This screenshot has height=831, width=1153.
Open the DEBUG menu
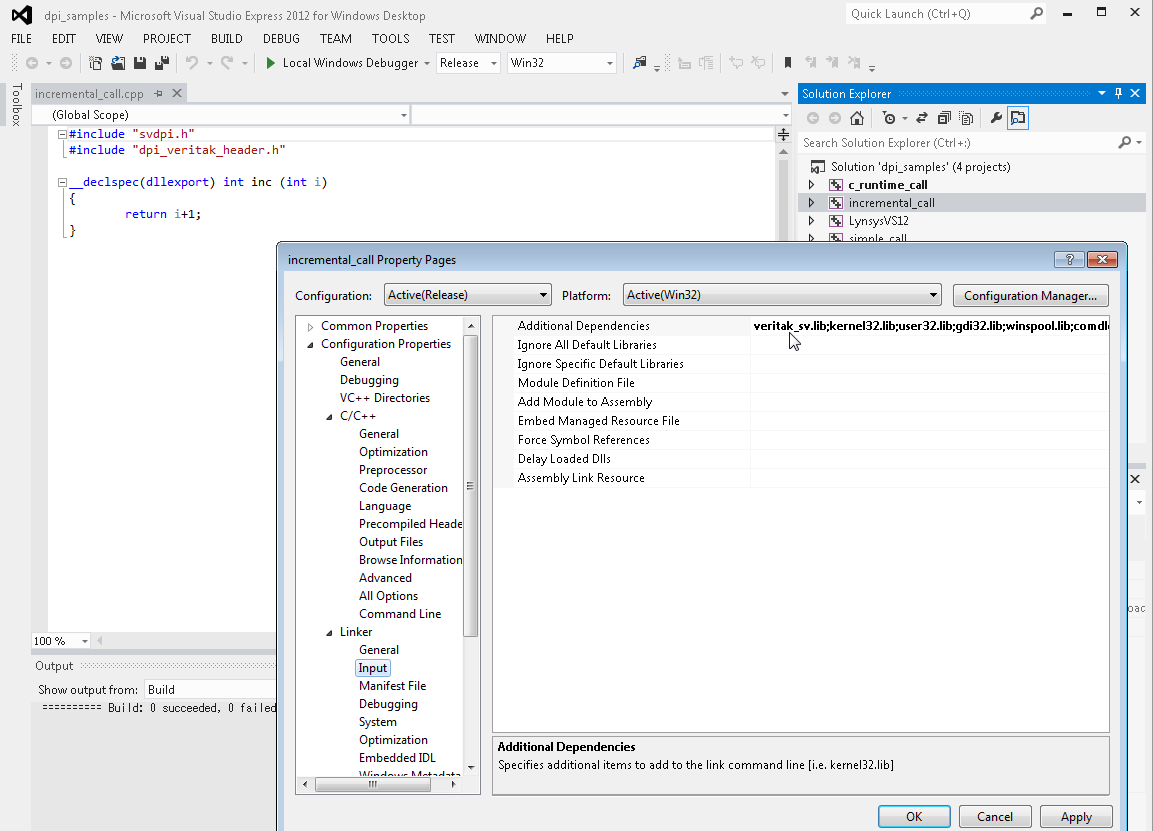coord(281,39)
